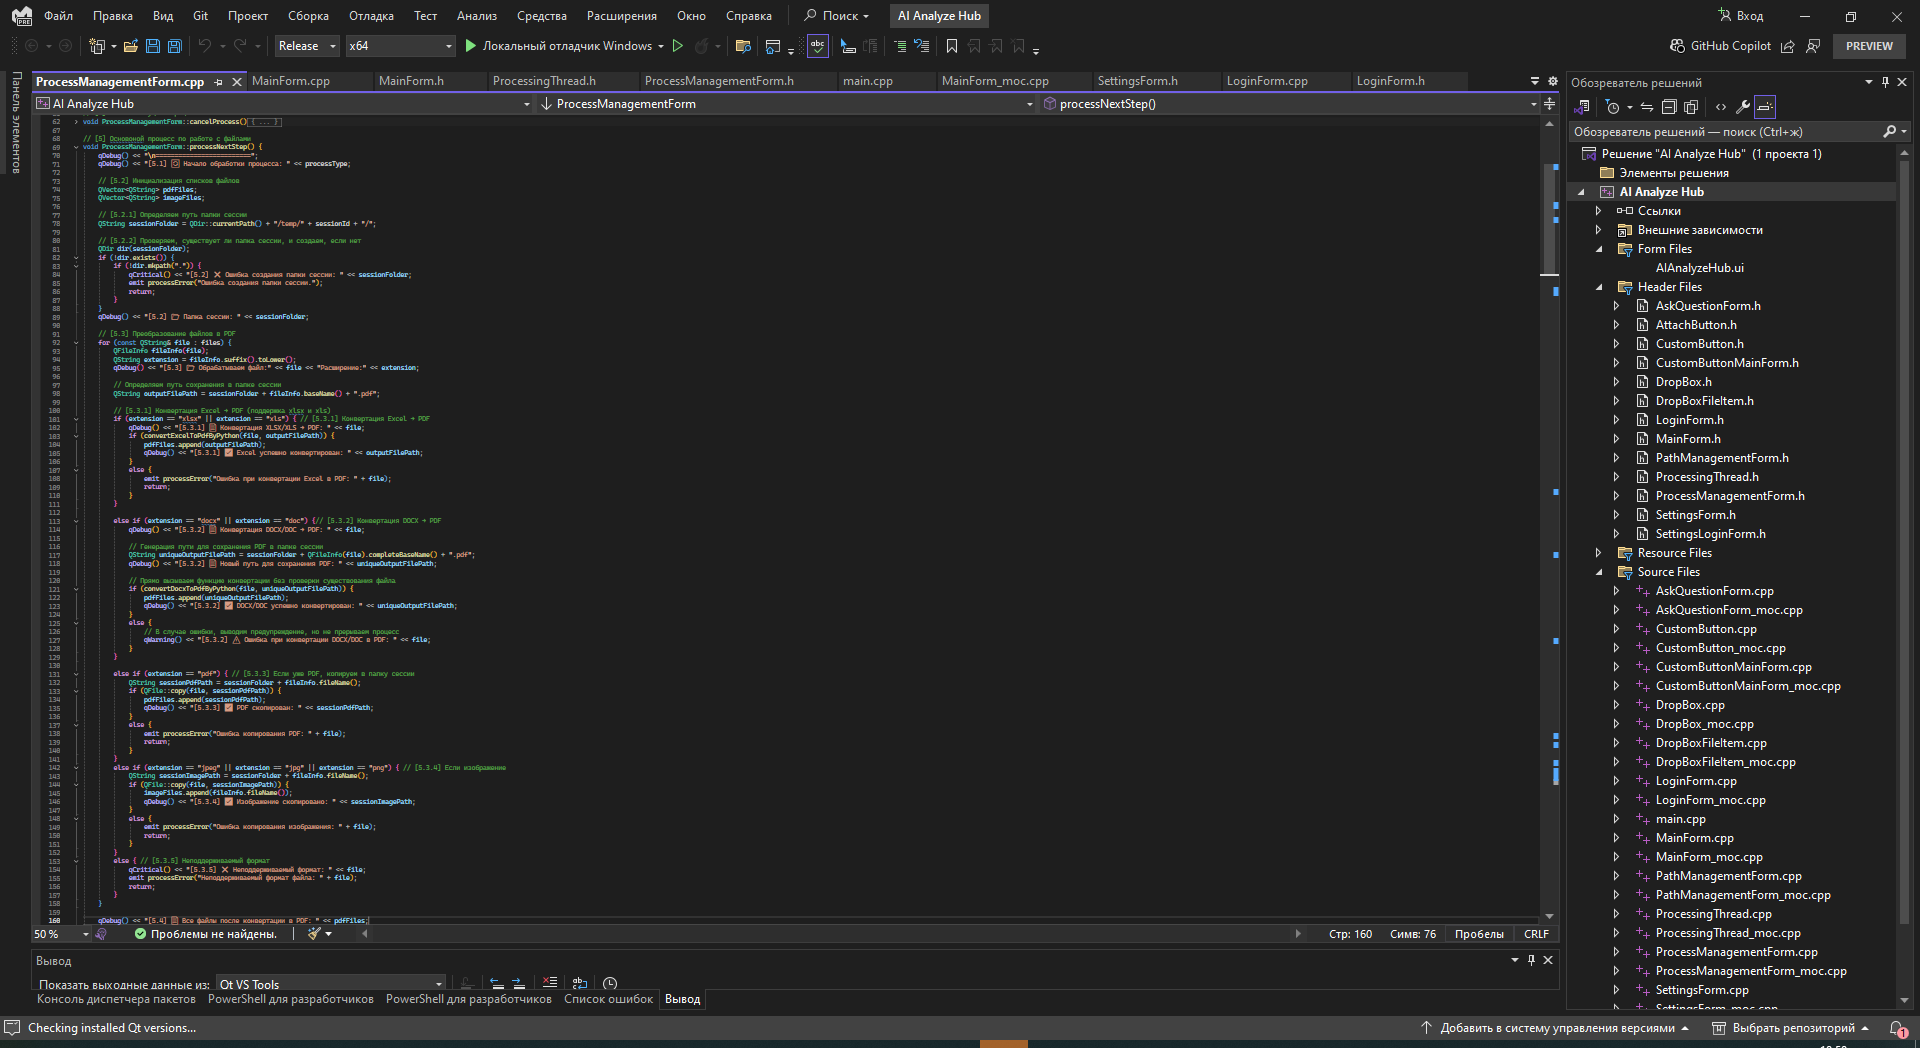Viewport: 1920px width, 1048px height.
Task: Open the x64 platform dropdown
Action: tap(401, 46)
